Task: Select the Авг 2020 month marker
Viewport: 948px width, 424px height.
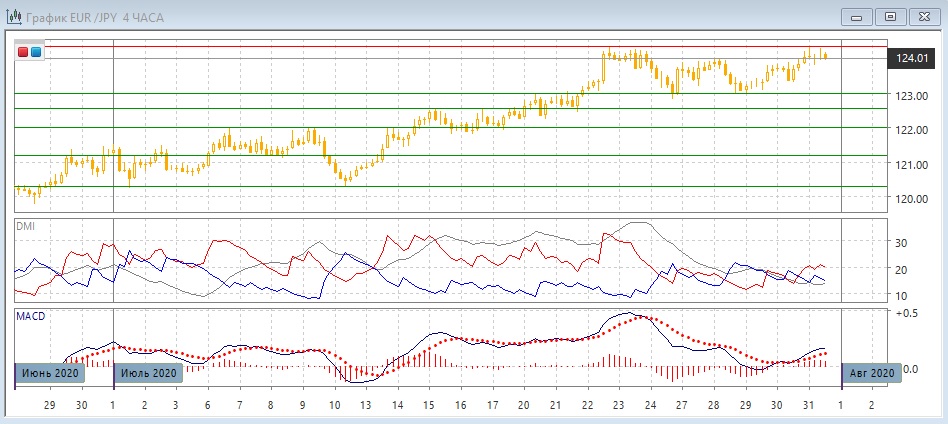Action: pos(871,373)
